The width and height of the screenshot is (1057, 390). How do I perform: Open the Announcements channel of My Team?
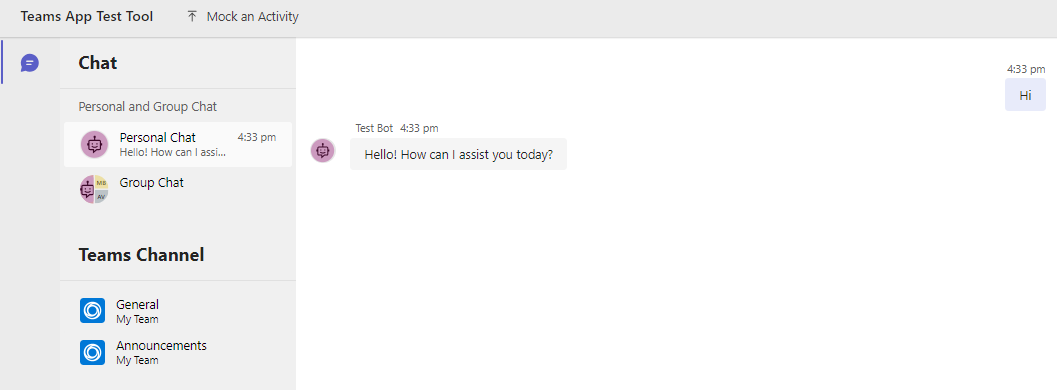pos(178,352)
